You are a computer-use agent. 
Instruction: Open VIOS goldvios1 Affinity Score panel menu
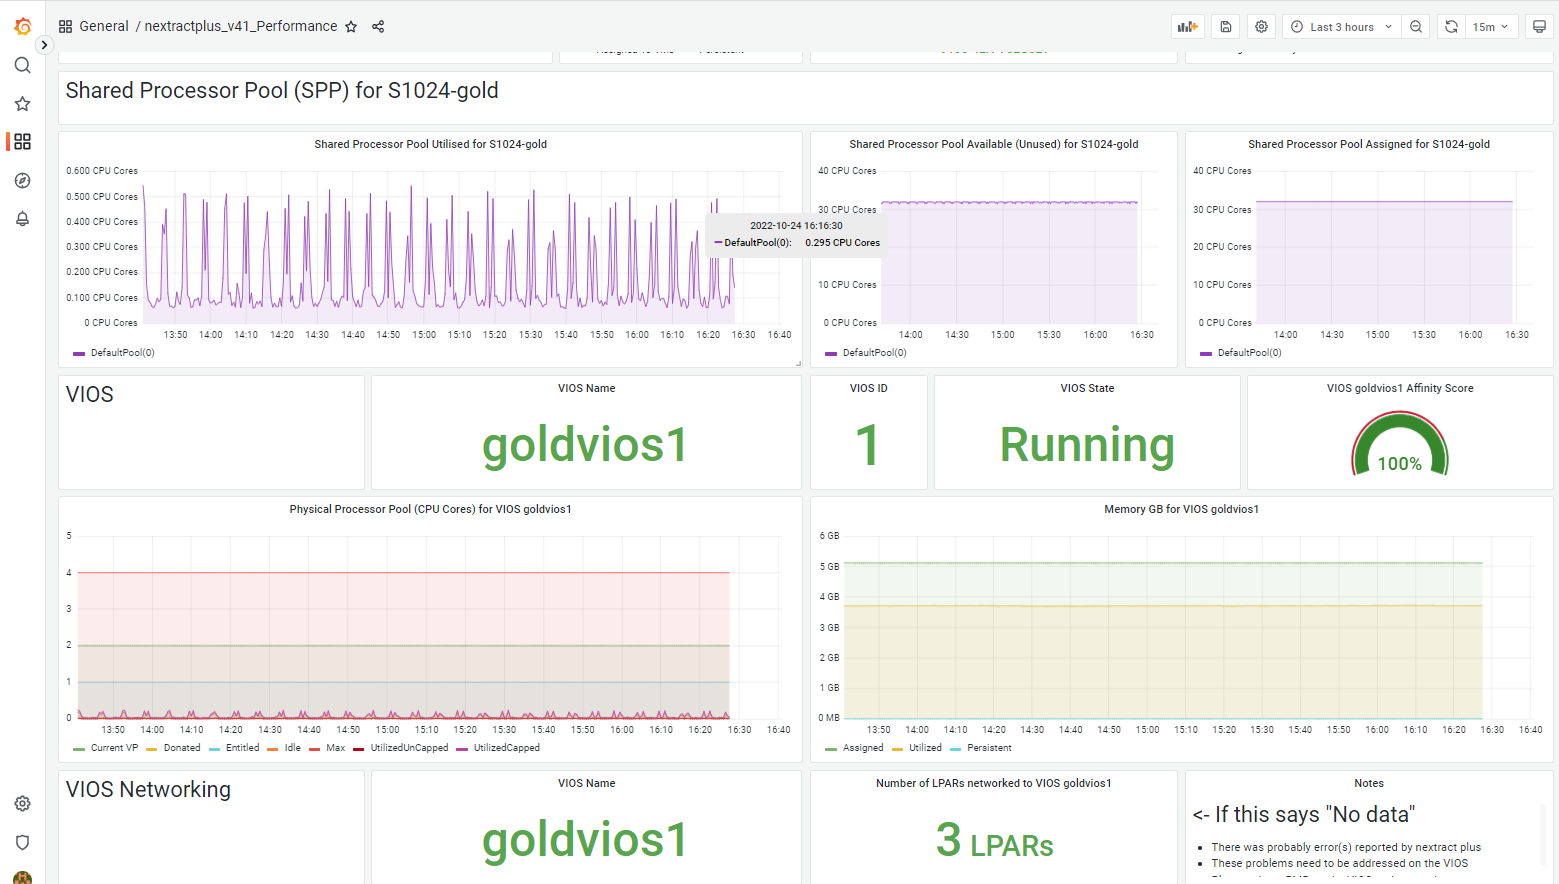[1400, 388]
